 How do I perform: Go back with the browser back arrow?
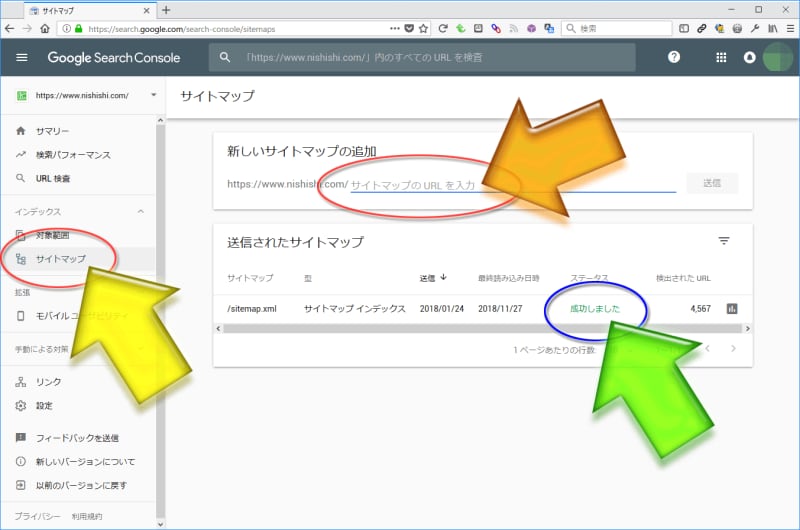[9, 29]
